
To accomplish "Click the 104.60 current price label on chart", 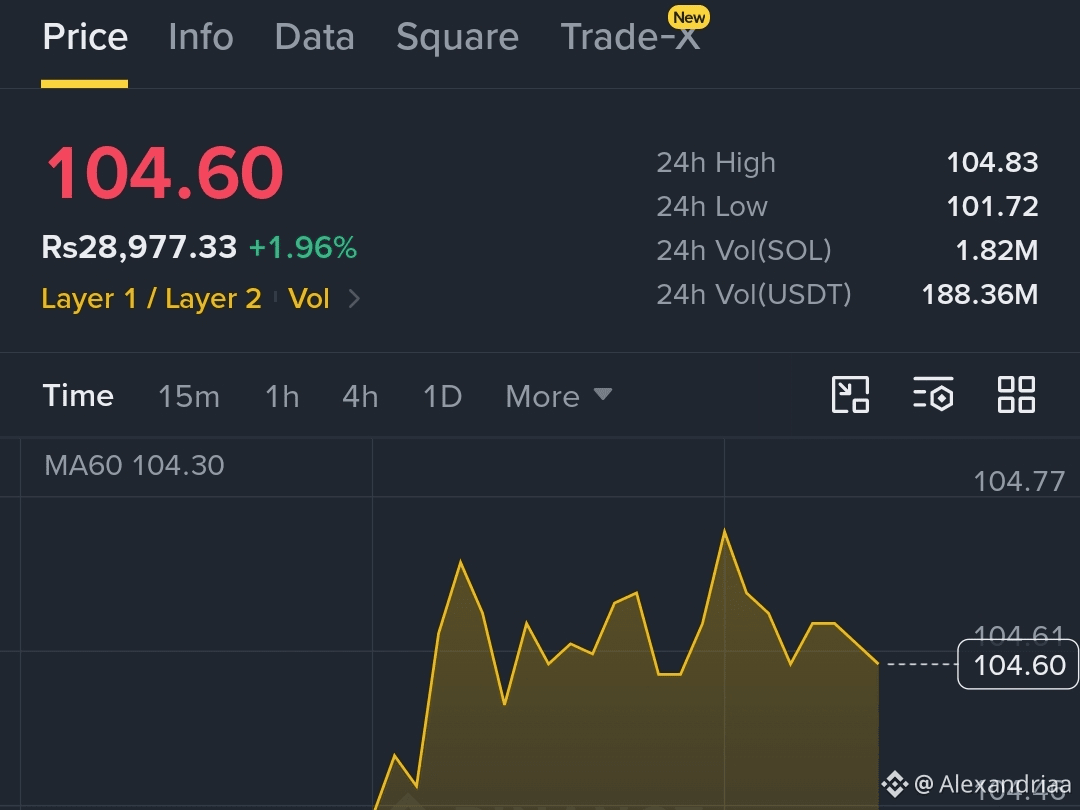I will pyautogui.click(x=1019, y=664).
